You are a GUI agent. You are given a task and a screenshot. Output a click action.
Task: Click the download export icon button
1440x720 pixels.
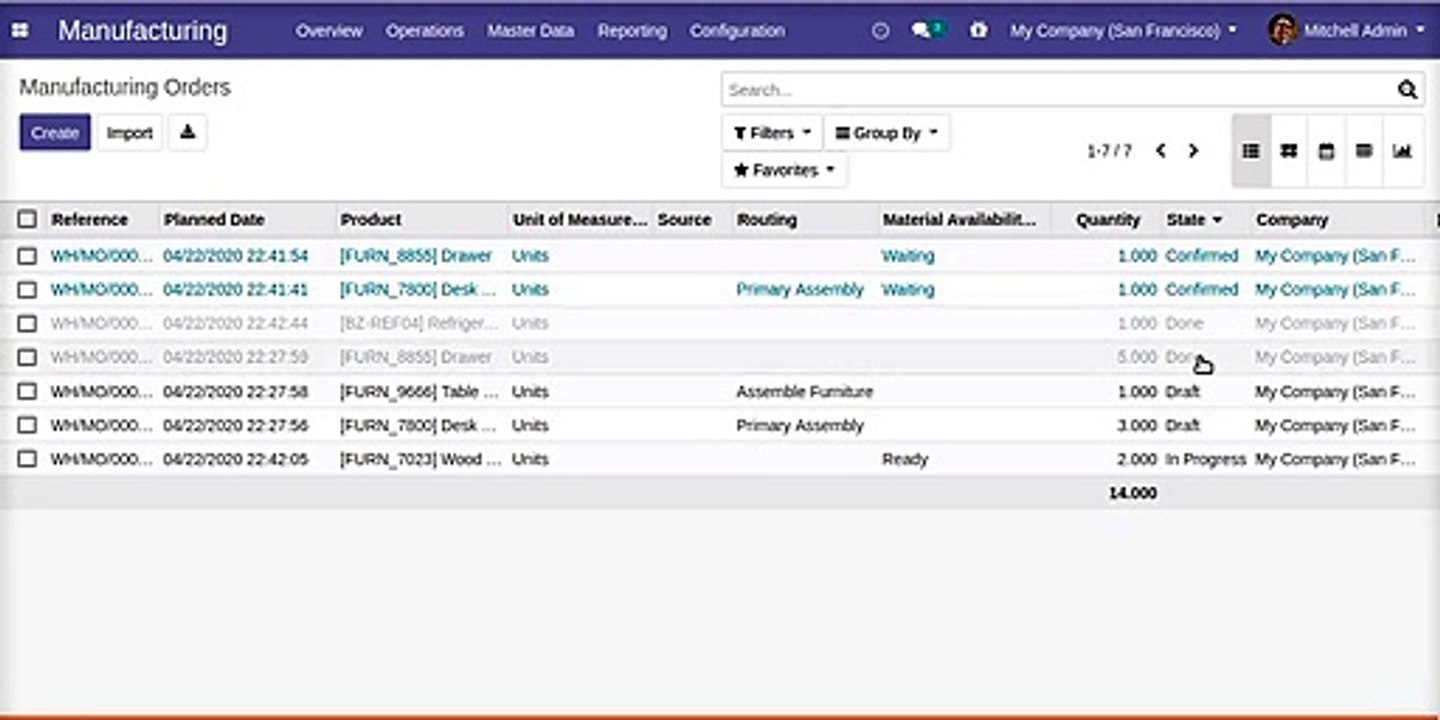(187, 132)
